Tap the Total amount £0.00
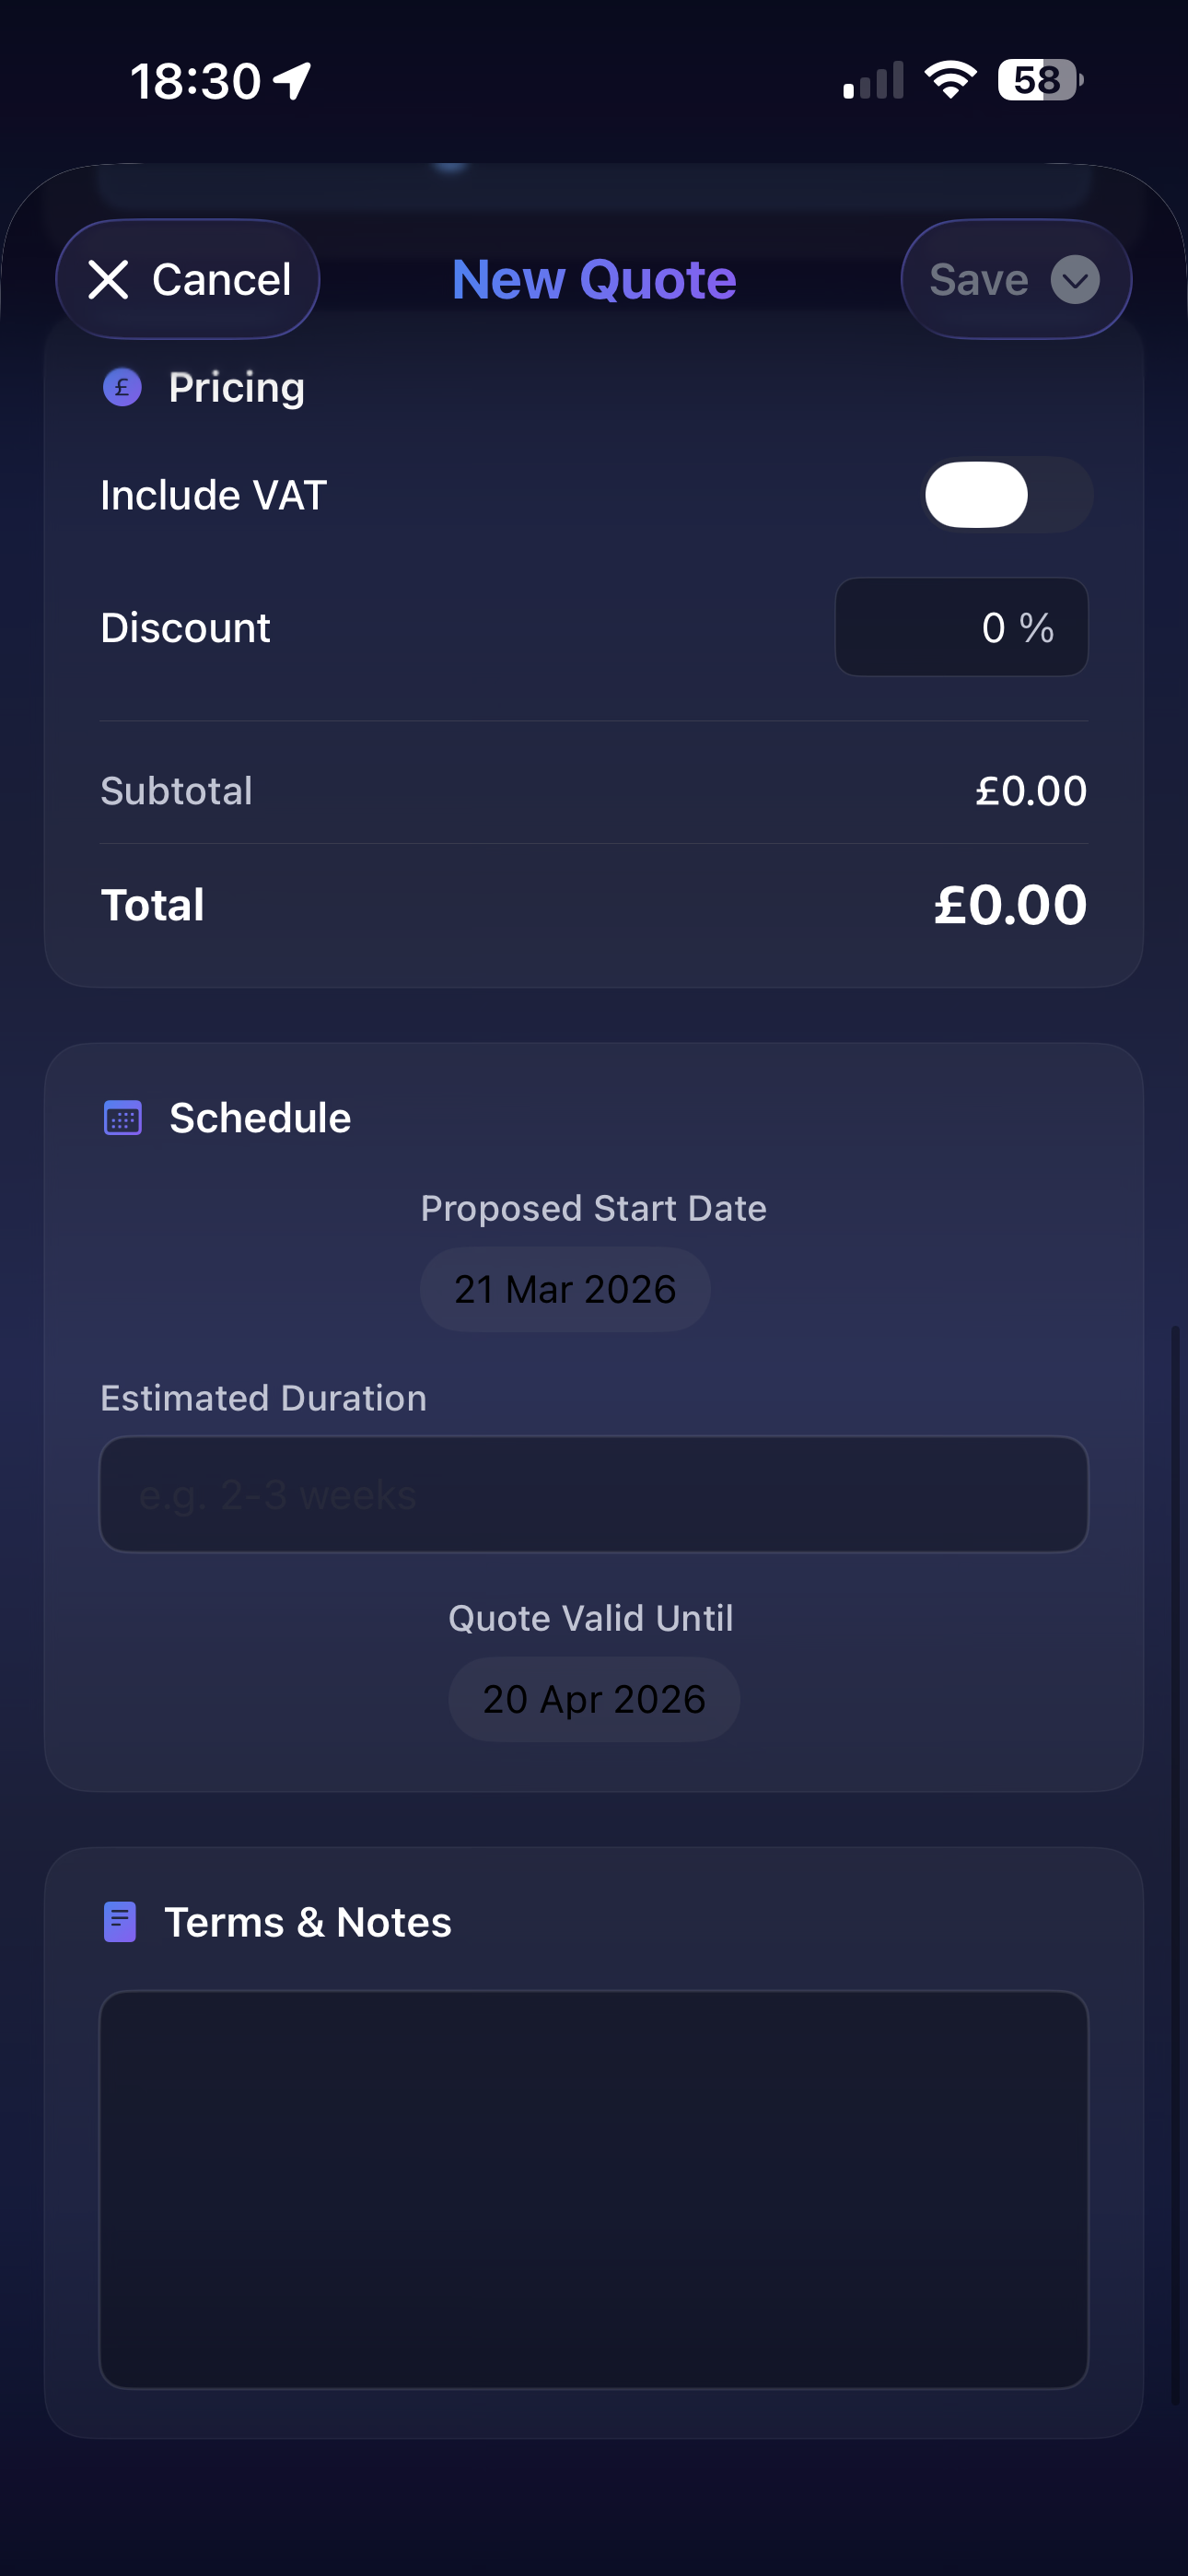 (x=1010, y=905)
